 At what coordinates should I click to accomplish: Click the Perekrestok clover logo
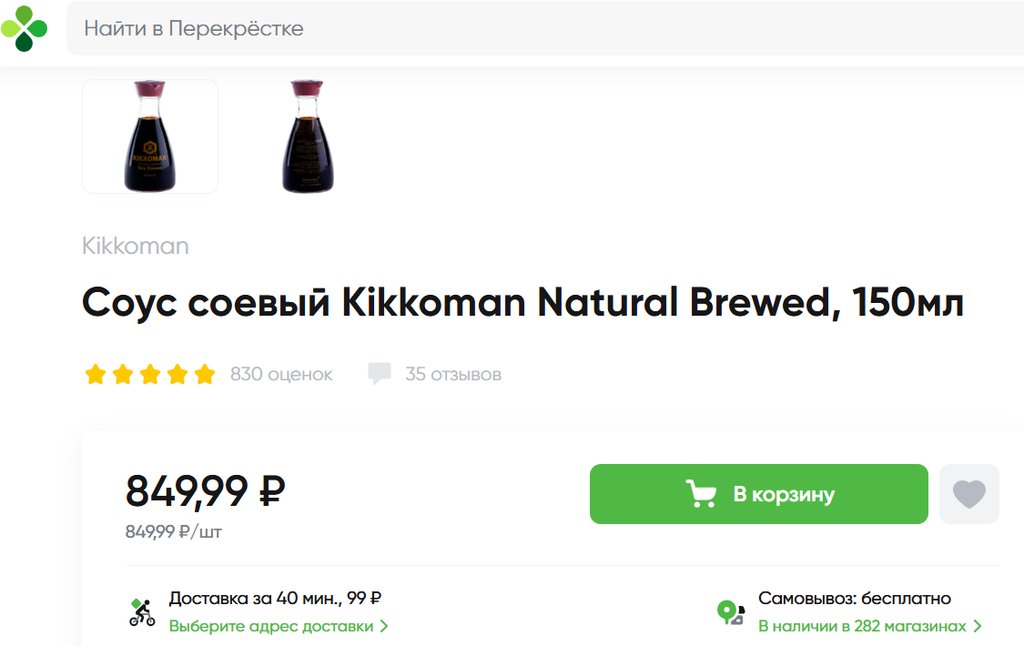coord(24,28)
